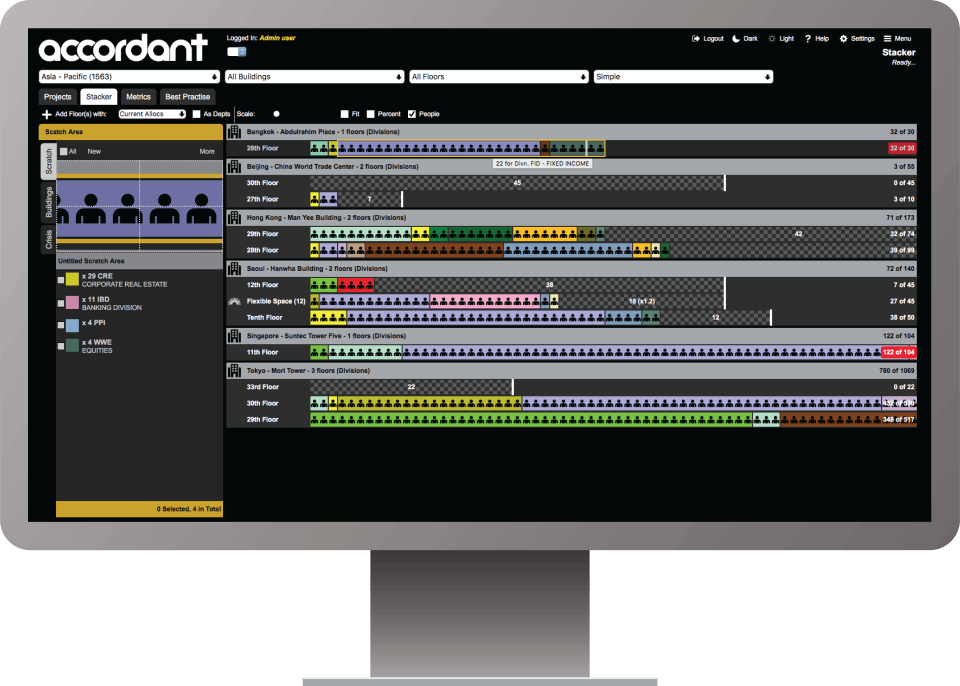
Task: Switch to the Projects tab
Action: (x=58, y=97)
